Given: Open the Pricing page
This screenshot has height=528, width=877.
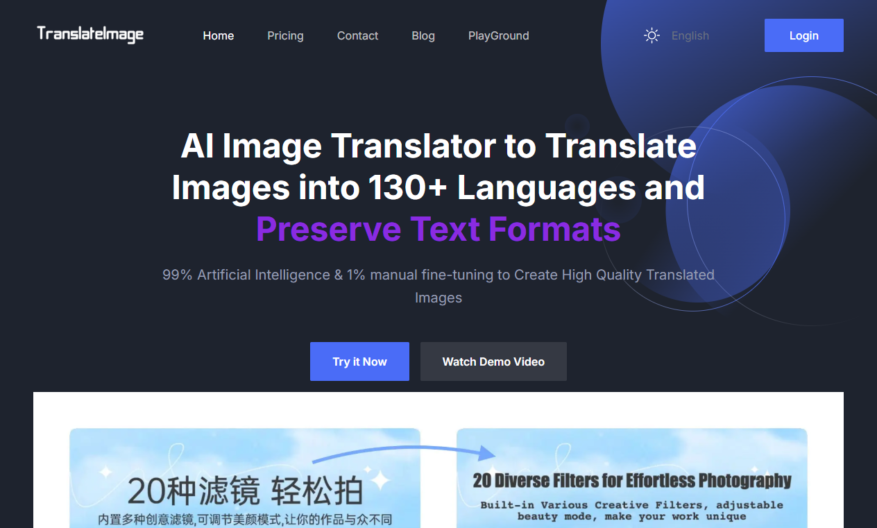Looking at the screenshot, I should pos(285,36).
